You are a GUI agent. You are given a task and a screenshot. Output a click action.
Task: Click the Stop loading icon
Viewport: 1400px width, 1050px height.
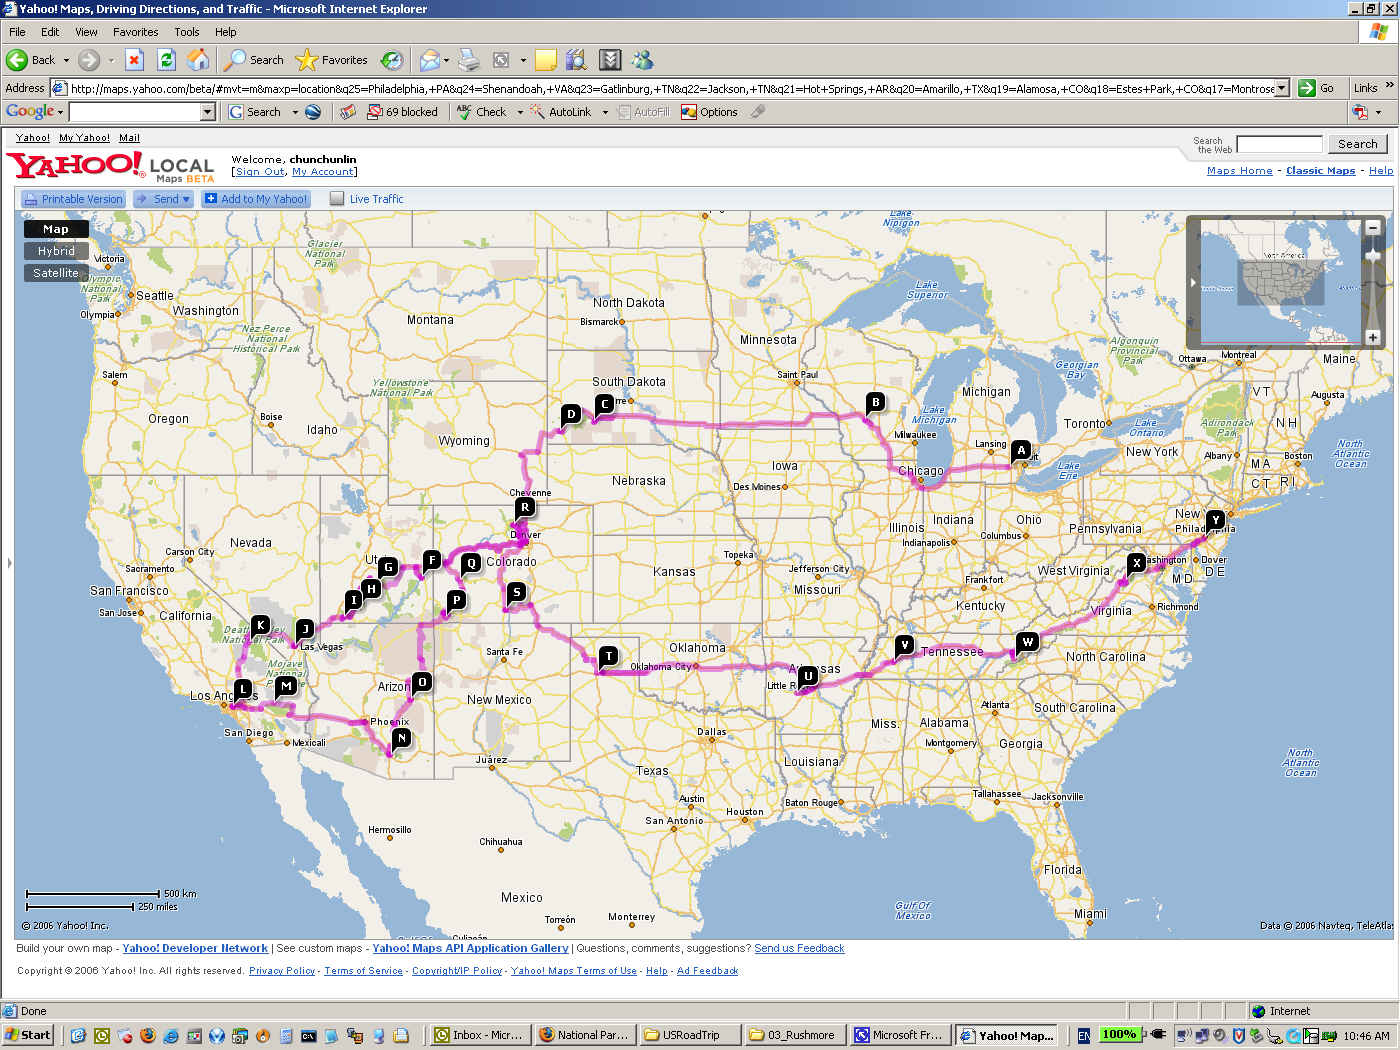(135, 60)
